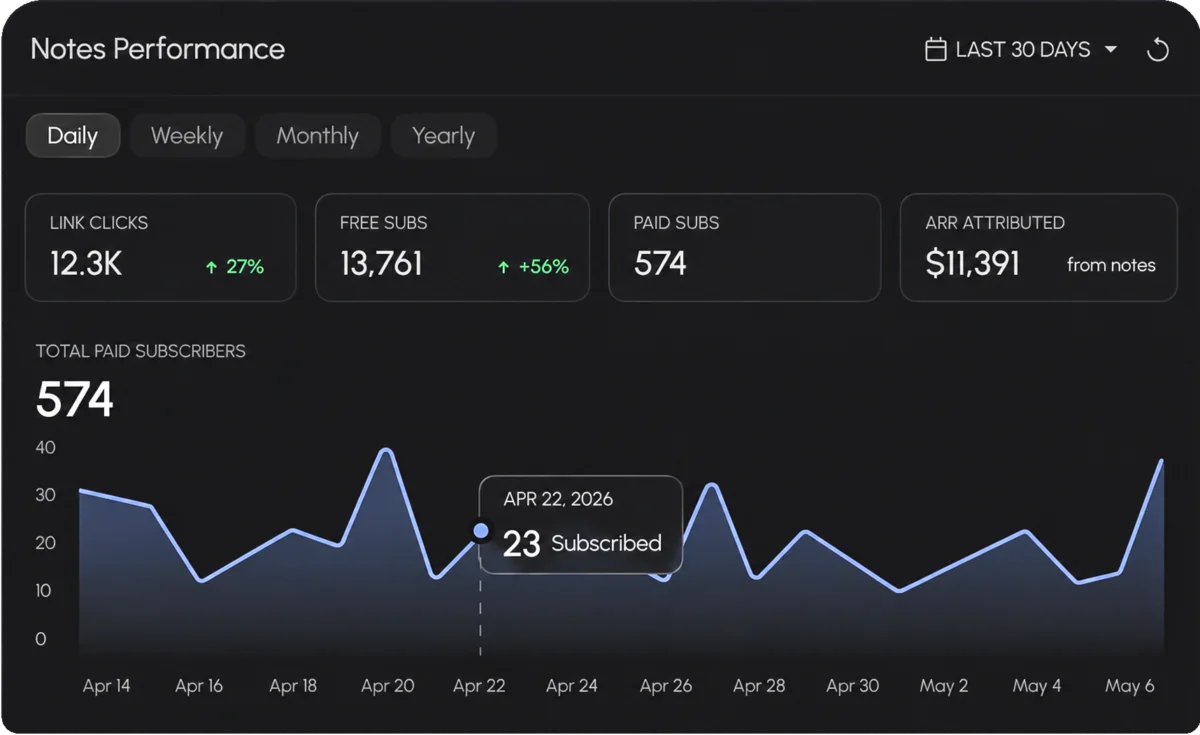1200x735 pixels.
Task: Switch to the Monthly tab
Action: coord(318,136)
